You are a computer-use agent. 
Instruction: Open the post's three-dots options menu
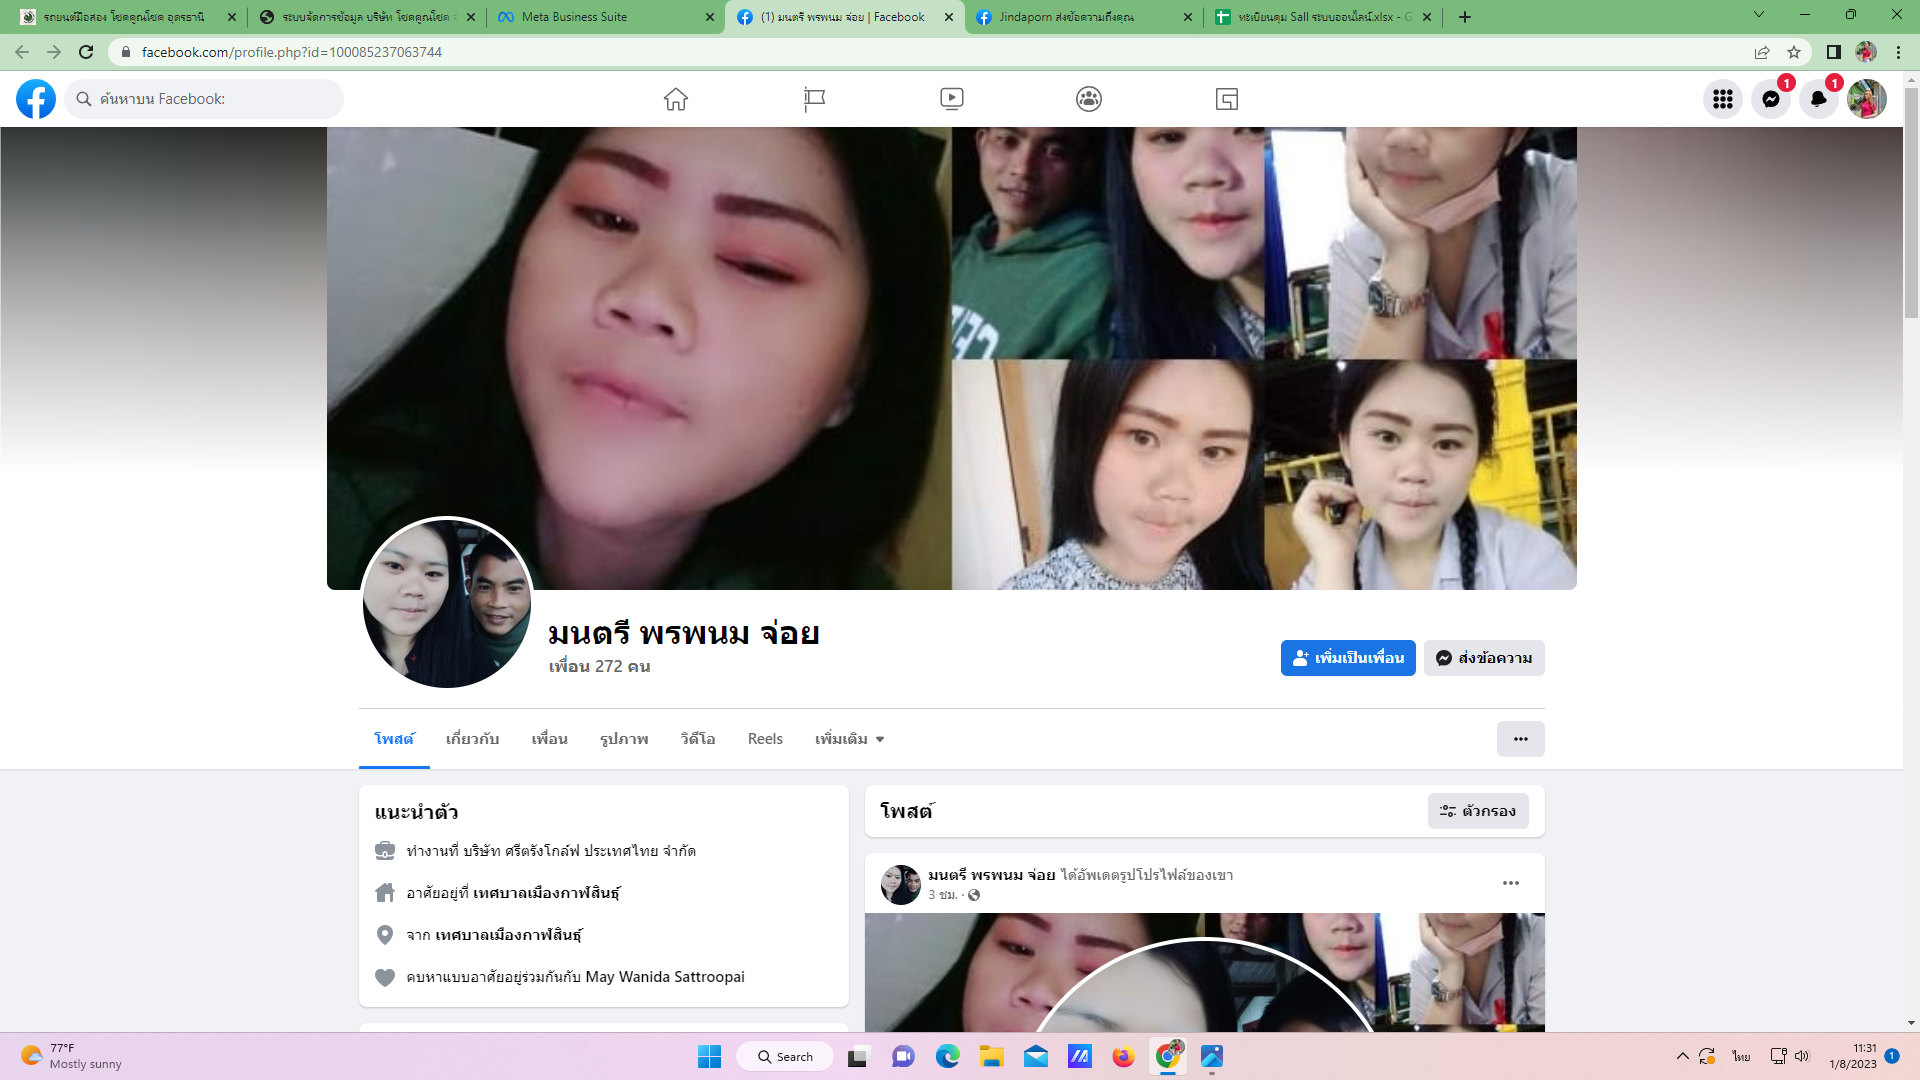[1510, 883]
